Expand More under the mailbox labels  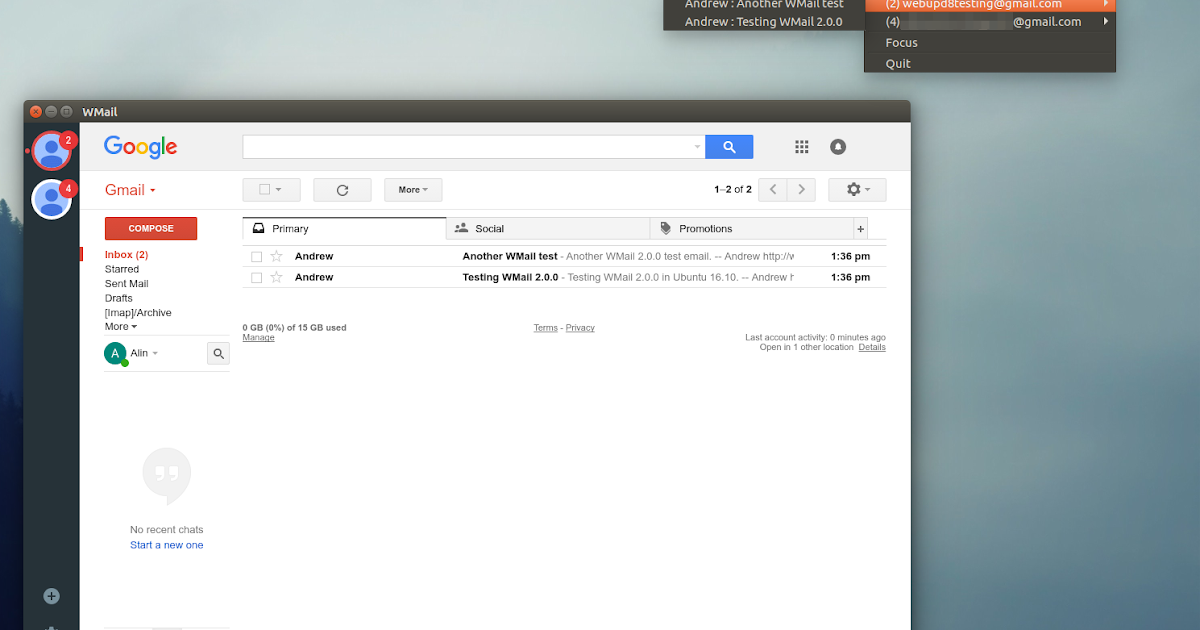119,326
